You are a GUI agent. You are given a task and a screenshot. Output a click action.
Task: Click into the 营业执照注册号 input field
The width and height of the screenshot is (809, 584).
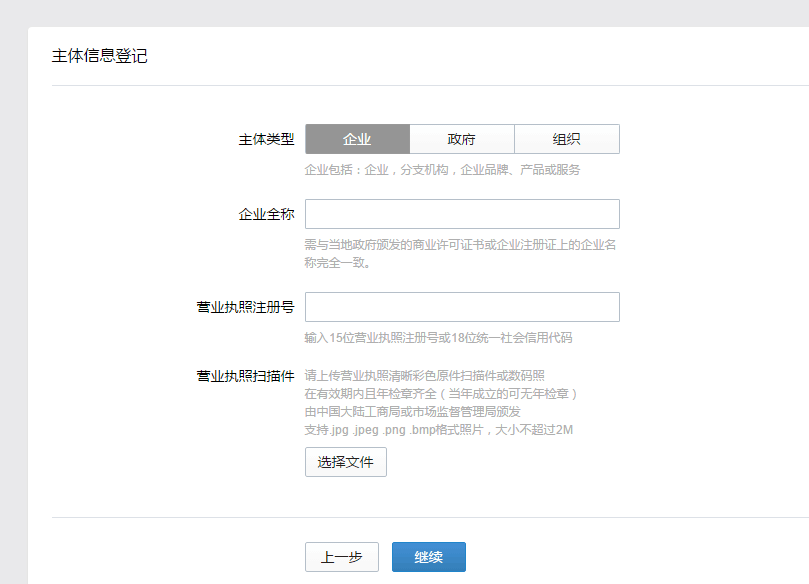click(x=462, y=307)
